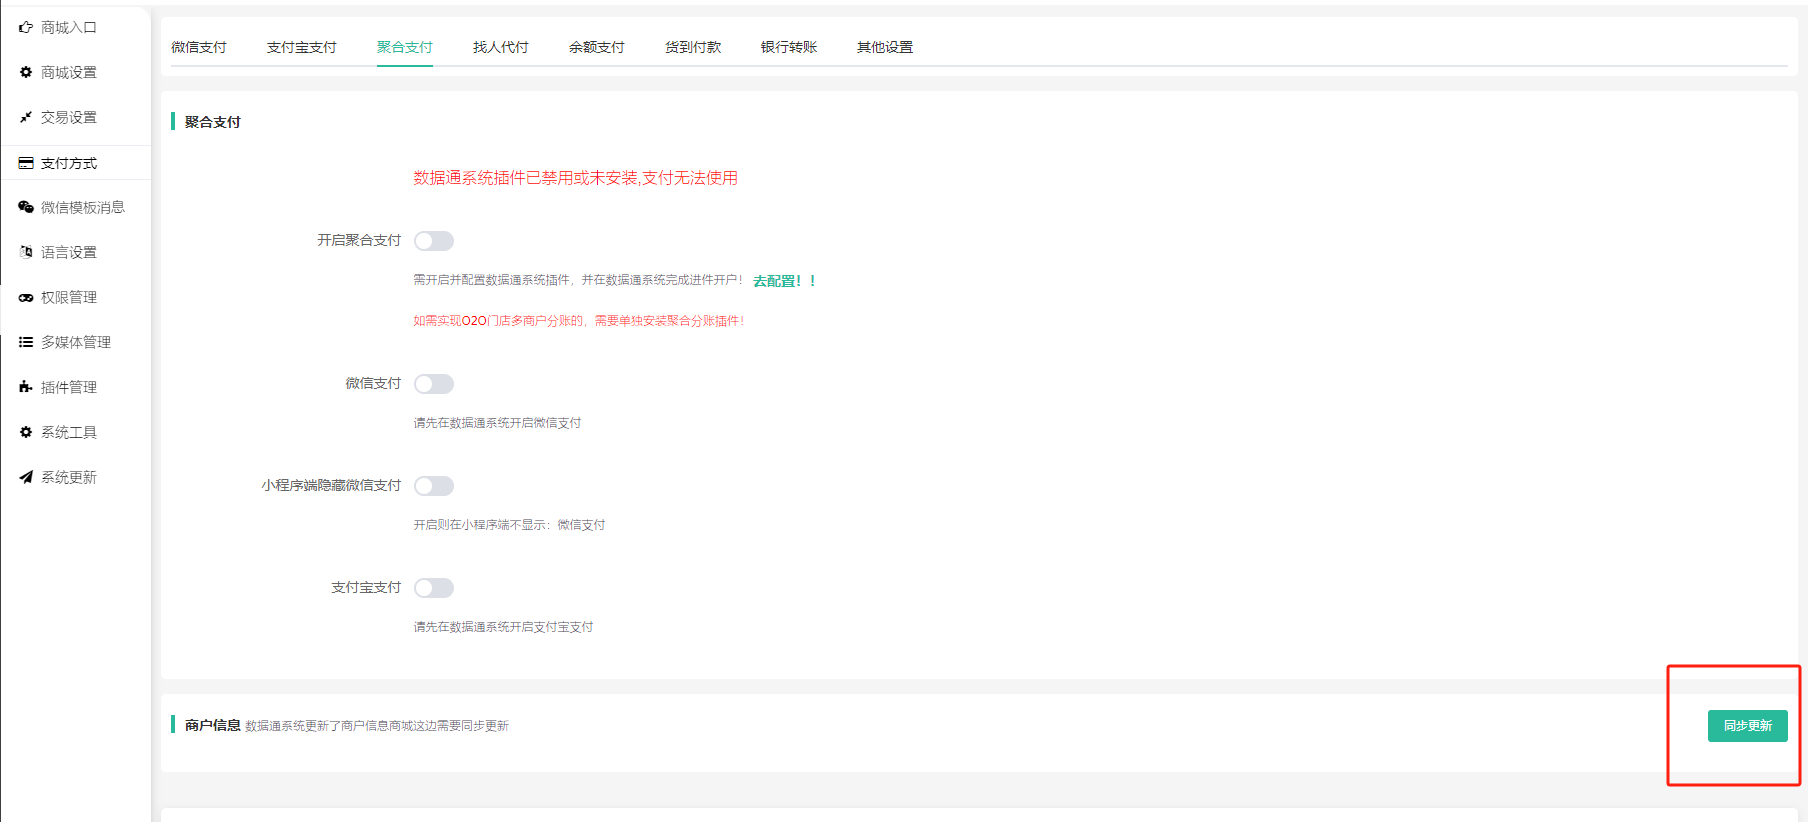Open 权限管理 in the sidebar menu
The image size is (1808, 822).
click(68, 297)
